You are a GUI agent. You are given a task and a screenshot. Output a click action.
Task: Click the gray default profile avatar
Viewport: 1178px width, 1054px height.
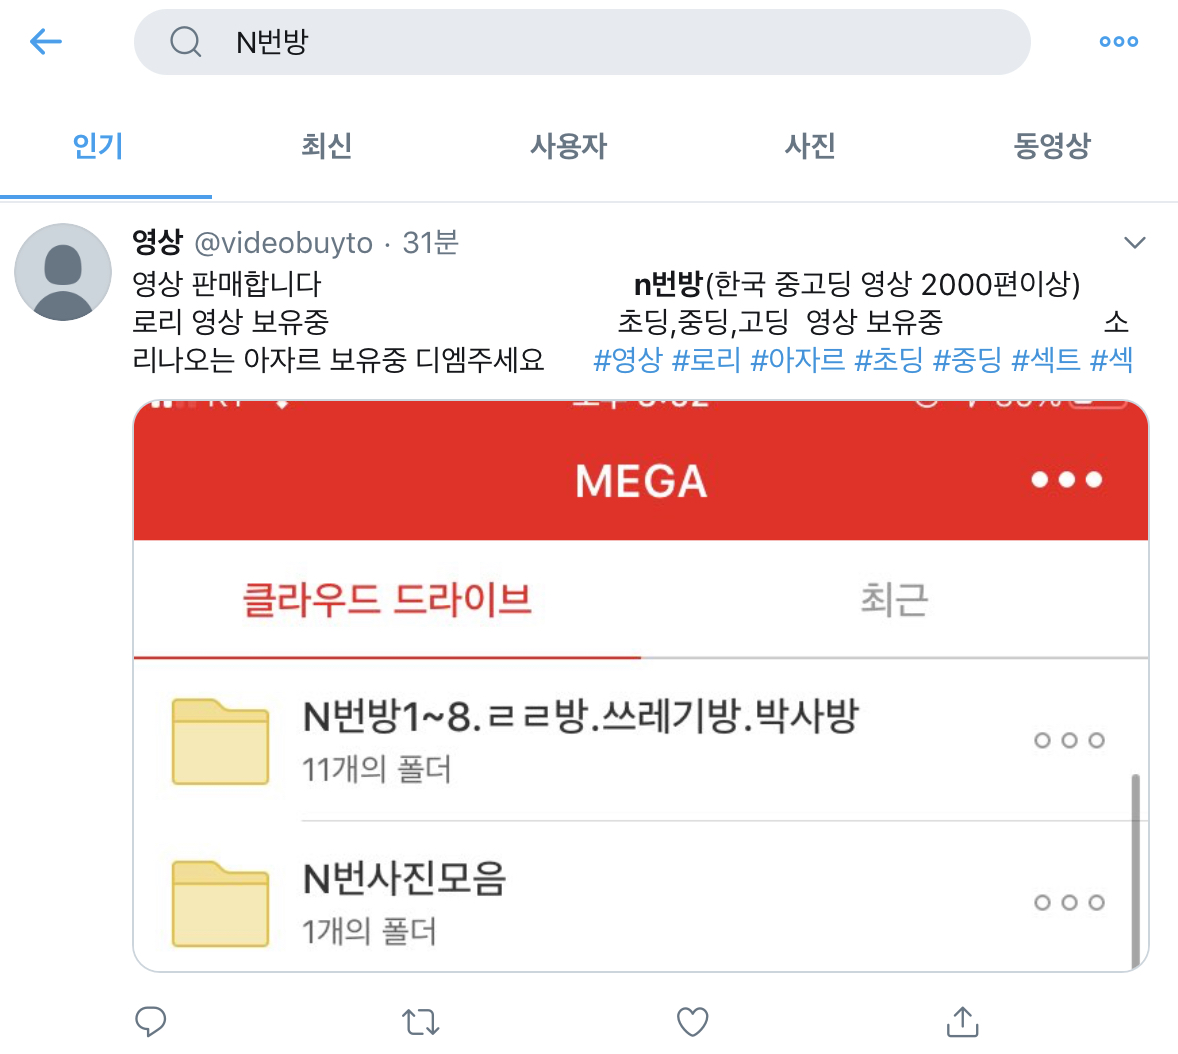pos(63,272)
